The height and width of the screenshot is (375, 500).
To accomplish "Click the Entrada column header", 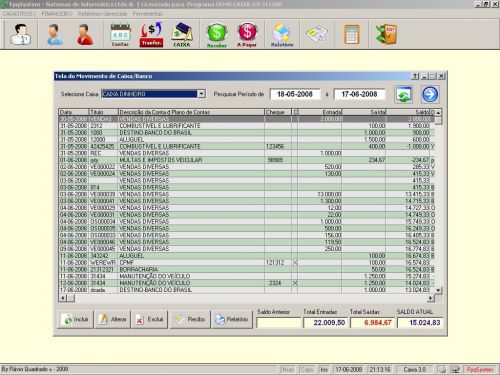I will 320,112.
